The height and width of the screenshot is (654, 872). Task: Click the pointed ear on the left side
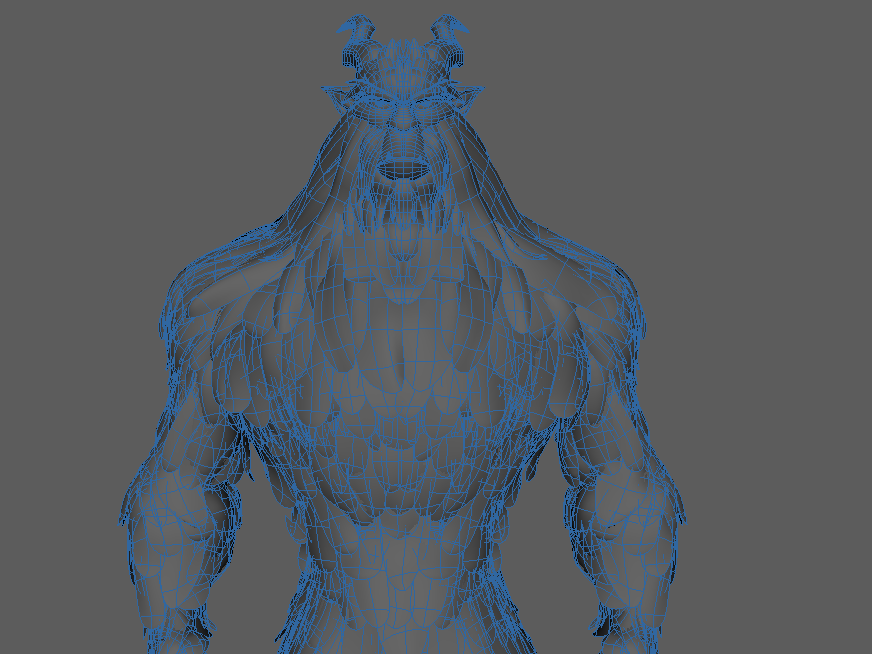click(x=338, y=94)
